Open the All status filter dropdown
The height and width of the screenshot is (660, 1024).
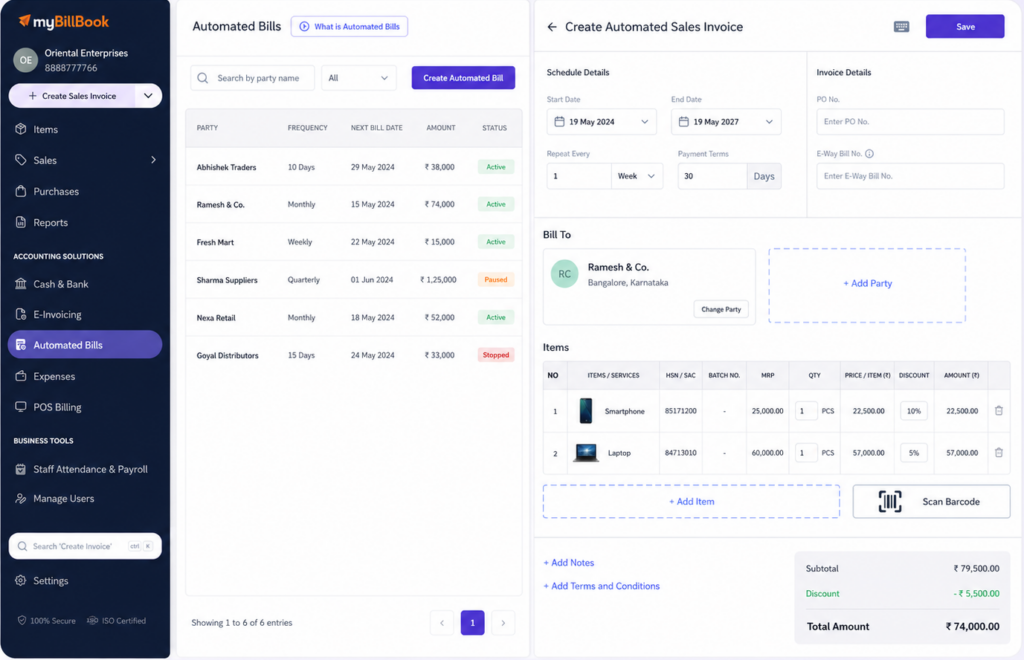tap(359, 78)
